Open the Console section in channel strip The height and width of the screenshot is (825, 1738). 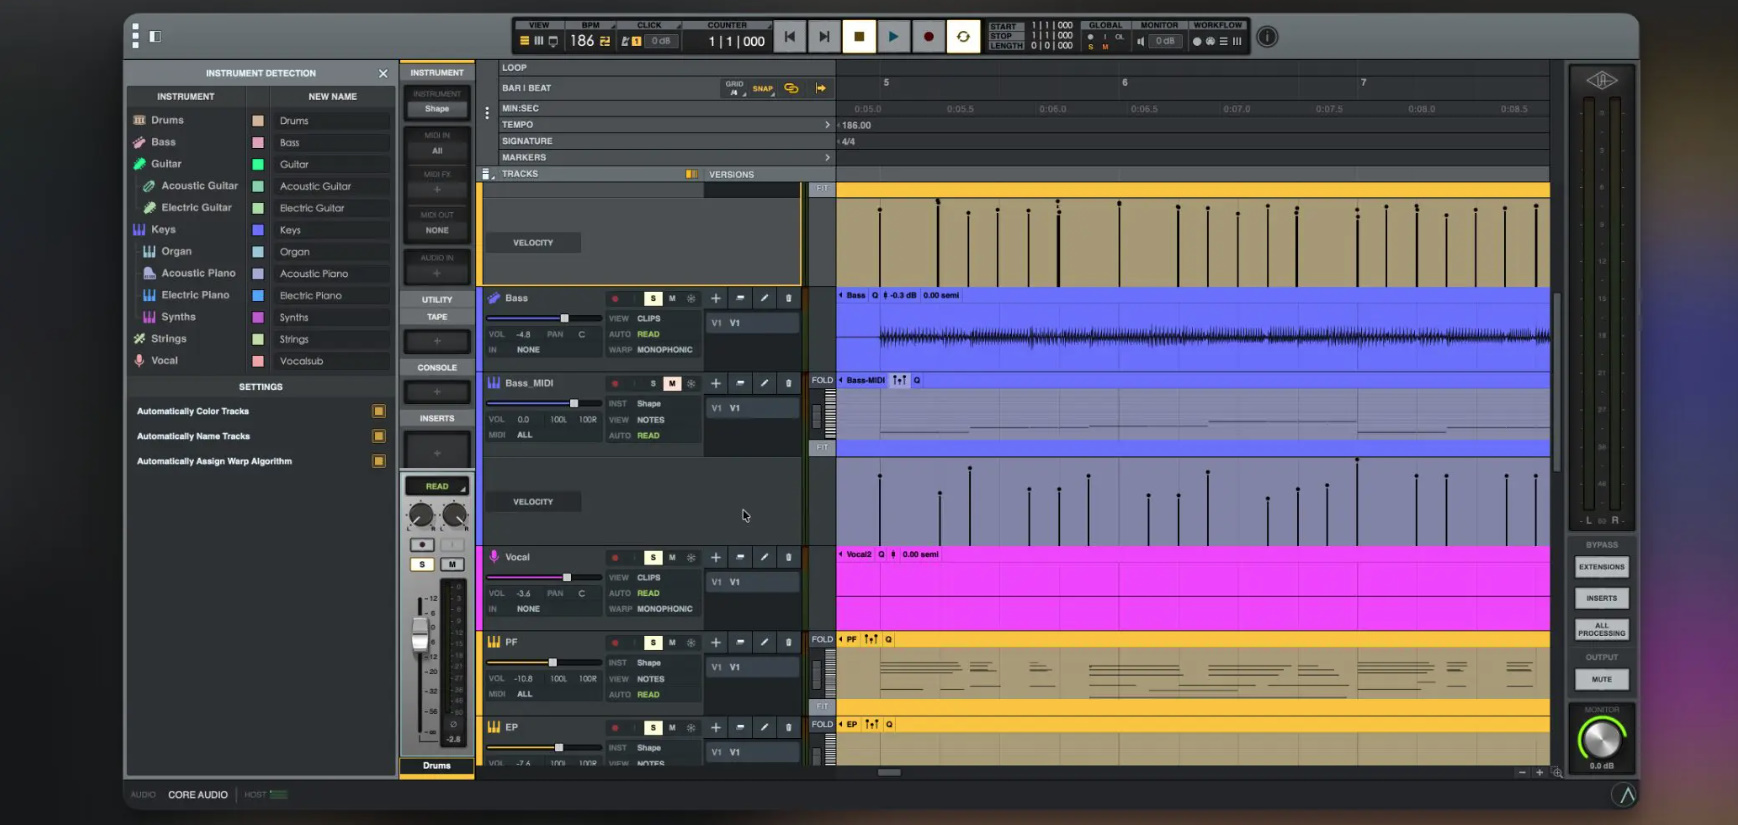click(x=437, y=367)
